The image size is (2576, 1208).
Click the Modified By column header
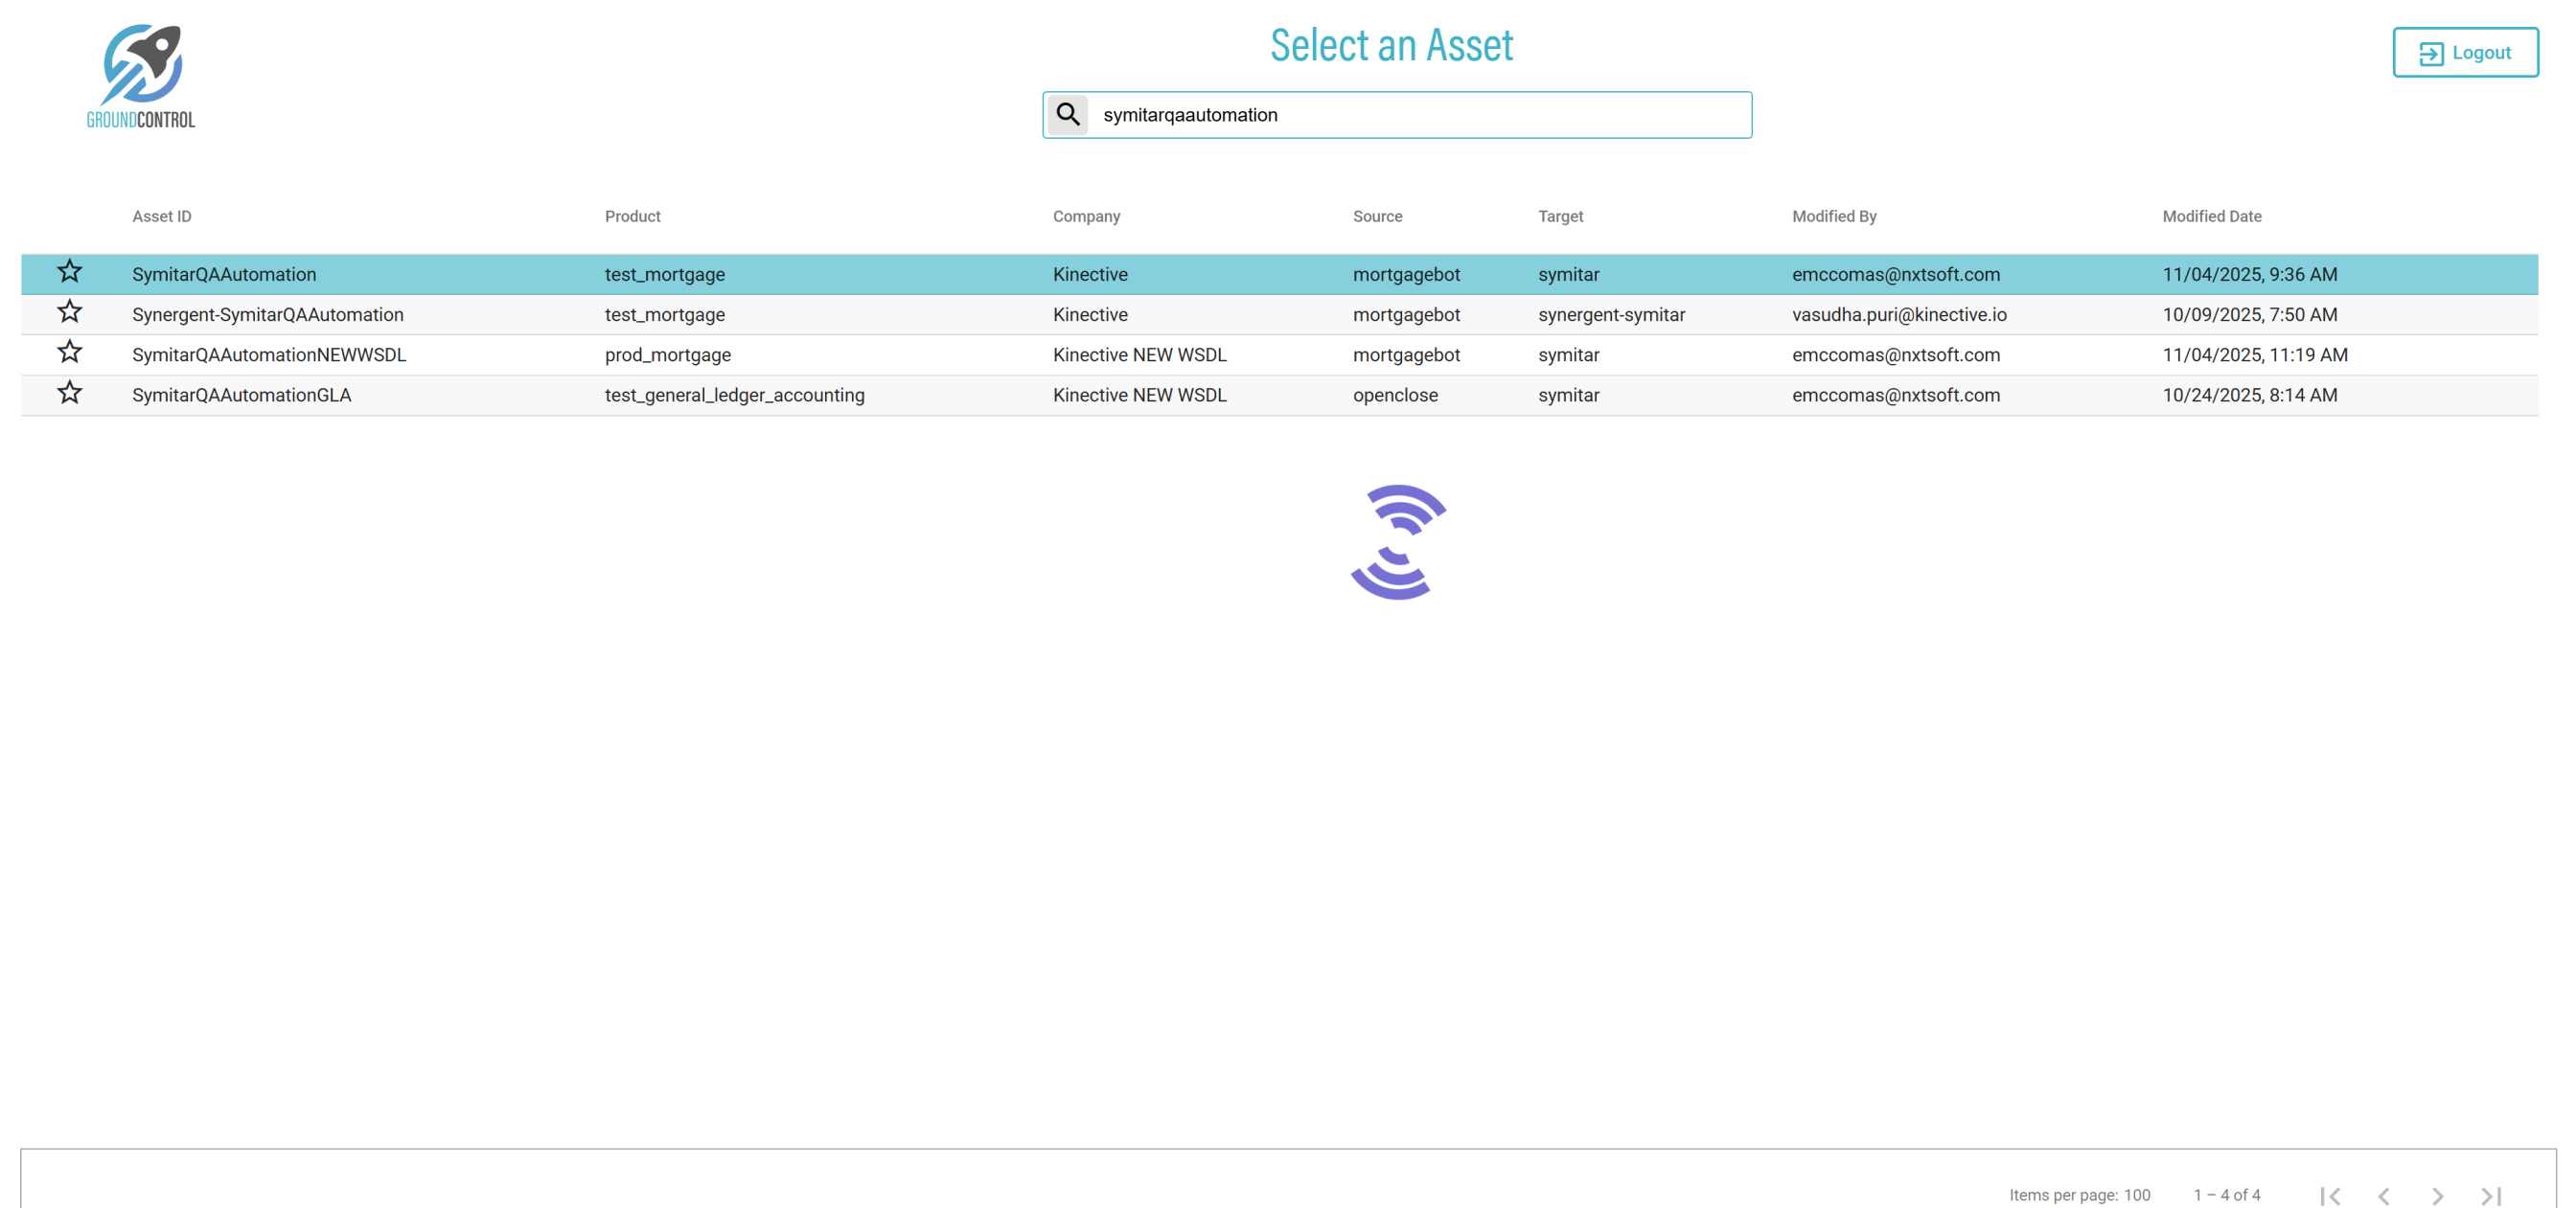pyautogui.click(x=1833, y=216)
